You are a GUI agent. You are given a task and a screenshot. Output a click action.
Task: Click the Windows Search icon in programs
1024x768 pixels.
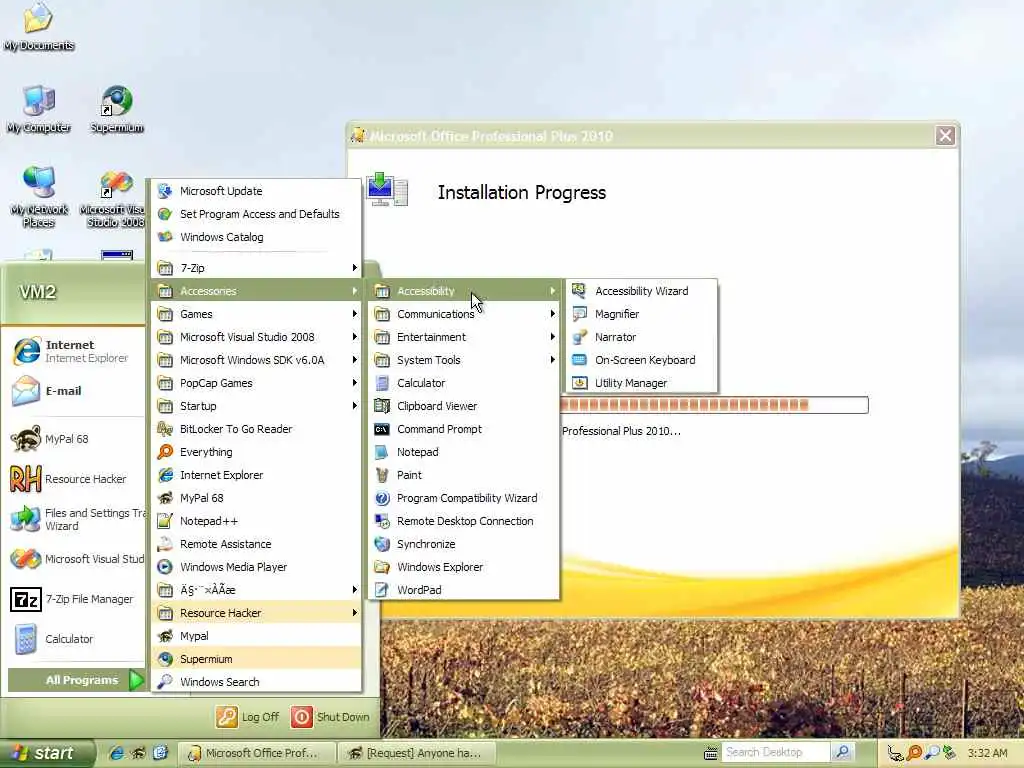coord(165,682)
